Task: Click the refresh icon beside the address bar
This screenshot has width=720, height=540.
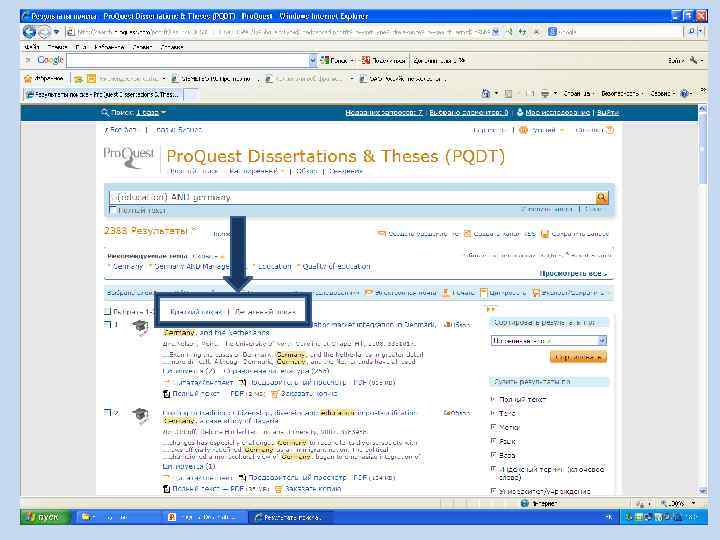Action: click(522, 32)
